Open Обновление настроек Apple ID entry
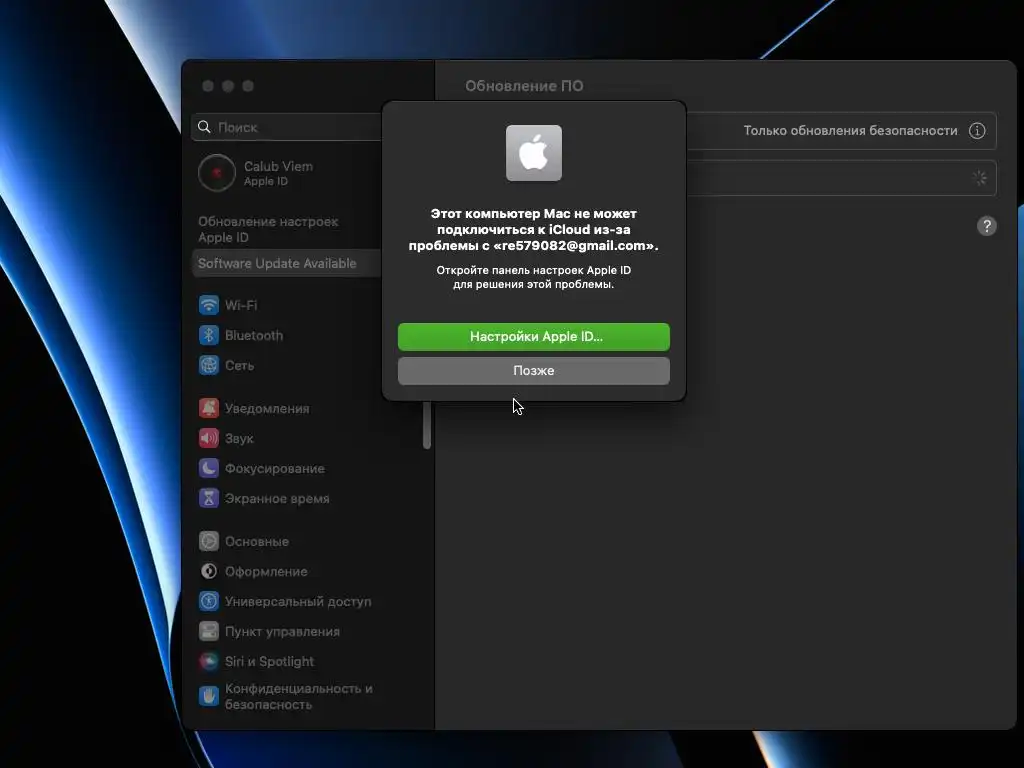Screen dimensions: 1024x768 click(x=268, y=229)
